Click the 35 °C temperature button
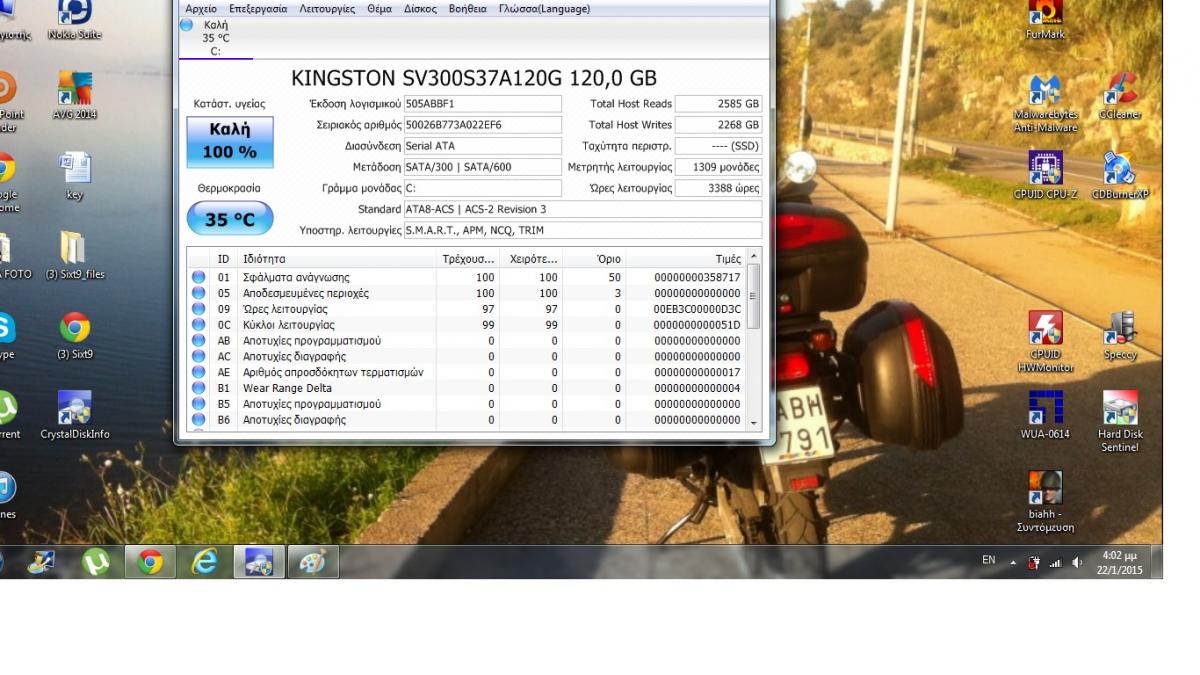The height and width of the screenshot is (675, 1200). pos(230,219)
